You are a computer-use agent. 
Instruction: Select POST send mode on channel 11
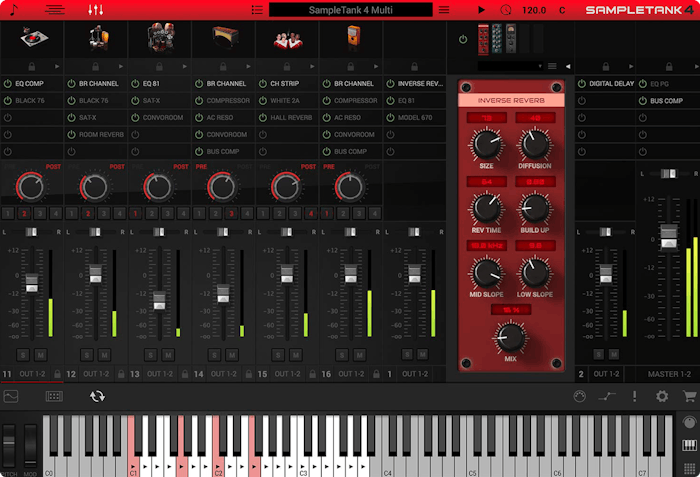[x=53, y=167]
